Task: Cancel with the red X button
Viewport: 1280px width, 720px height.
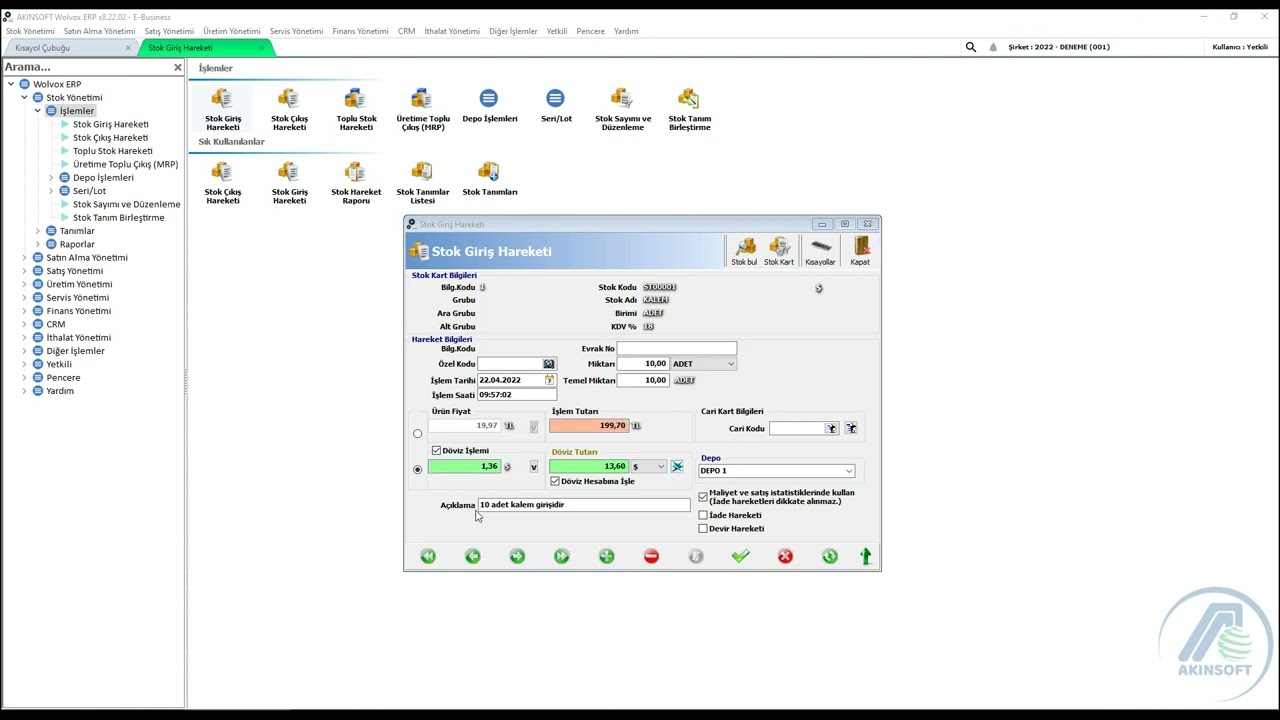Action: [785, 556]
